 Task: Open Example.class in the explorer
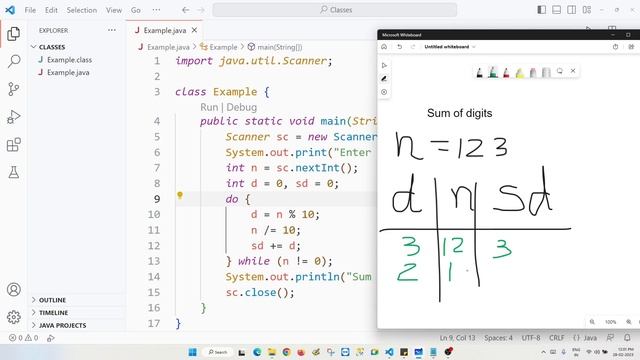69,60
